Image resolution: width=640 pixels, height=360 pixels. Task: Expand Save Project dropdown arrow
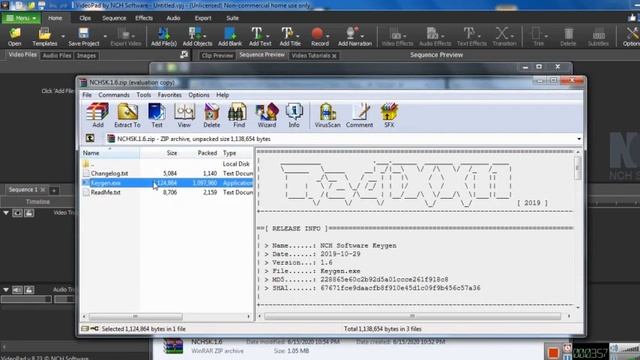click(x=105, y=36)
